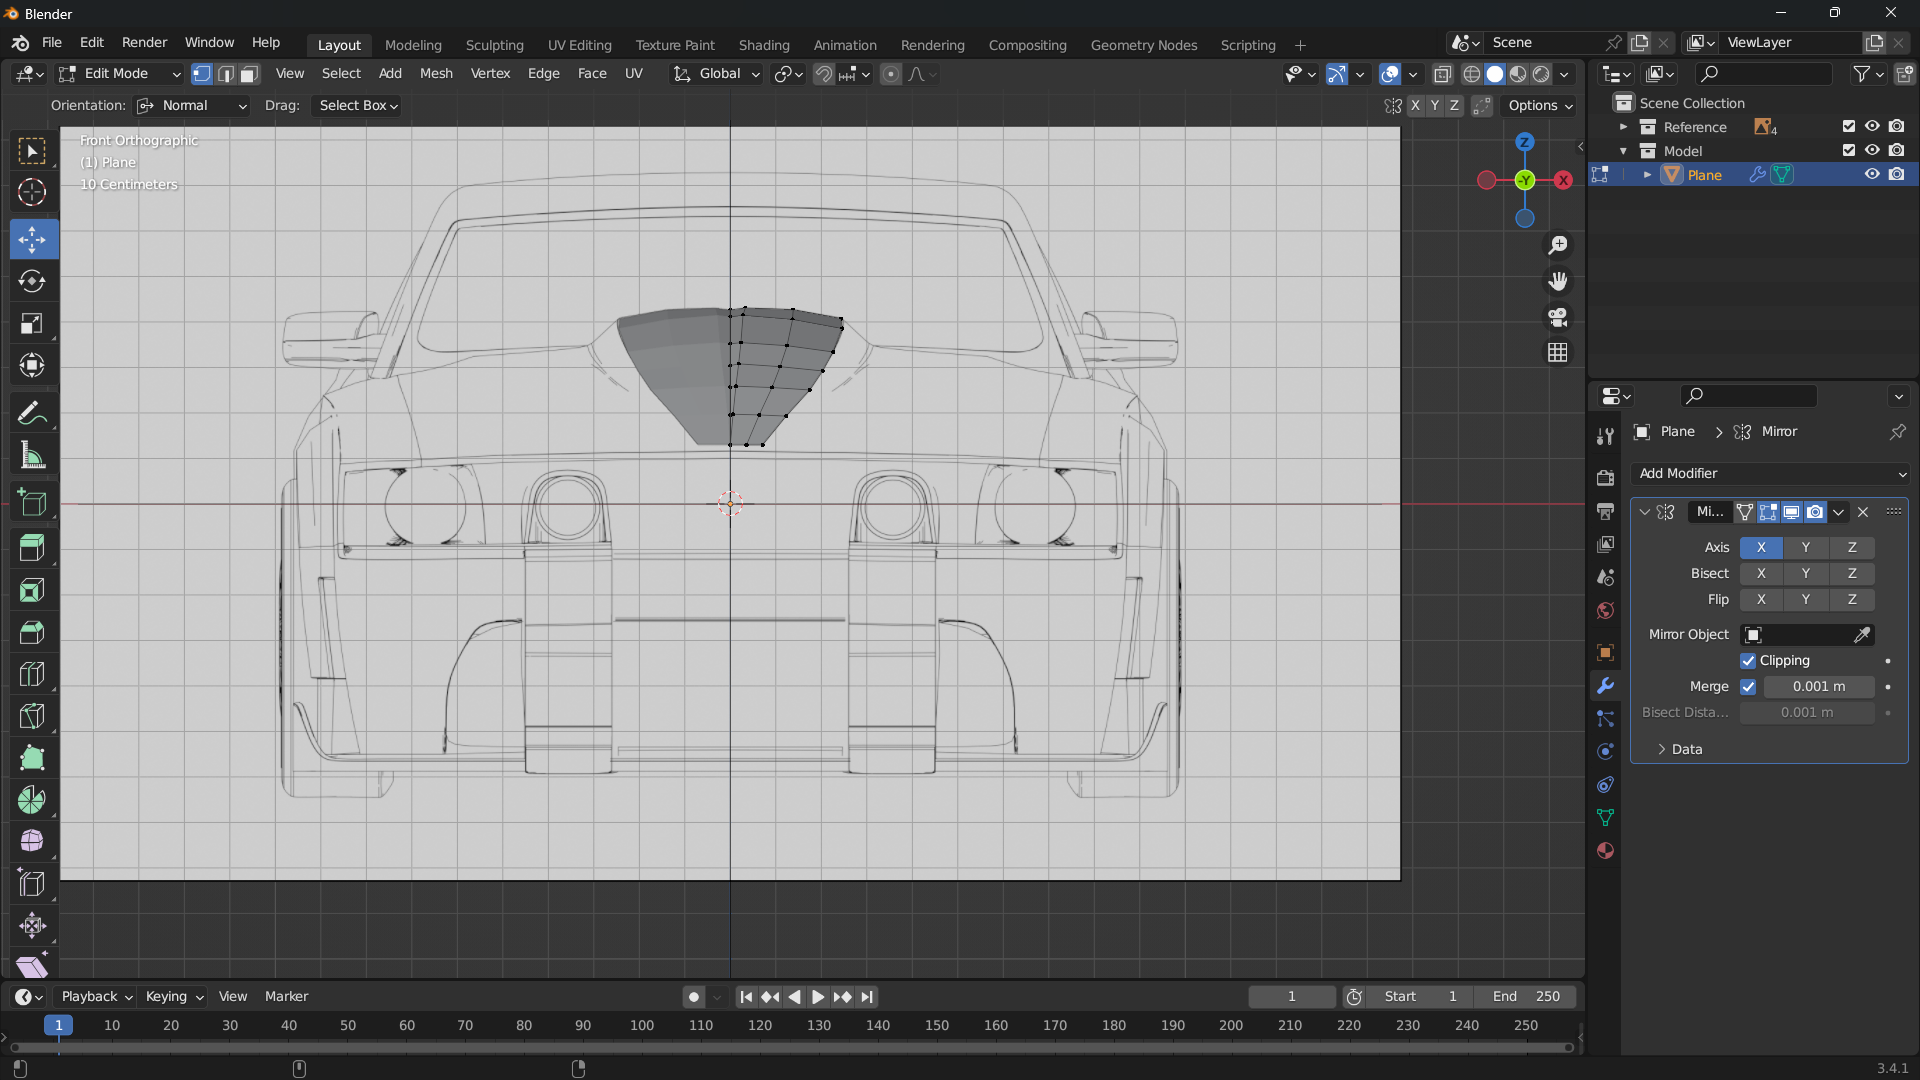Switch to face select mode
The image size is (1920, 1080).
[250, 74]
